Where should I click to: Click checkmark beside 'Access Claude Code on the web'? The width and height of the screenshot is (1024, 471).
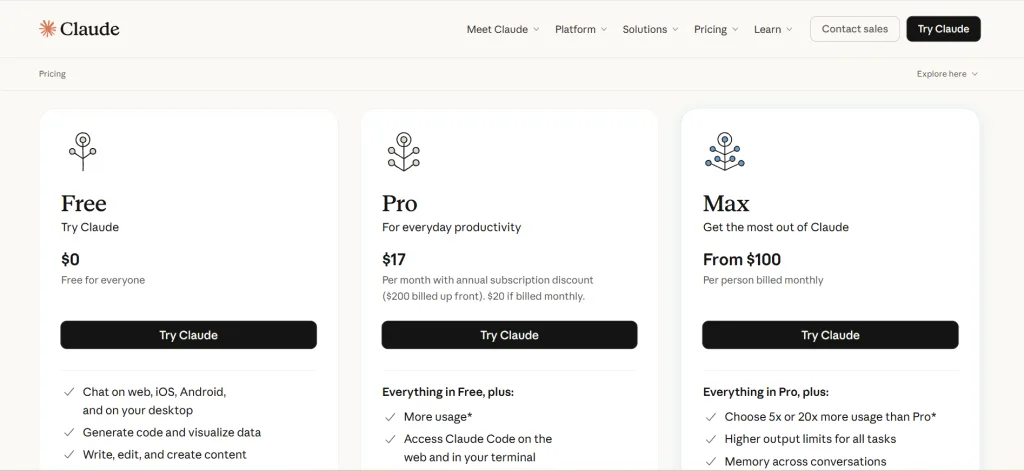click(390, 439)
